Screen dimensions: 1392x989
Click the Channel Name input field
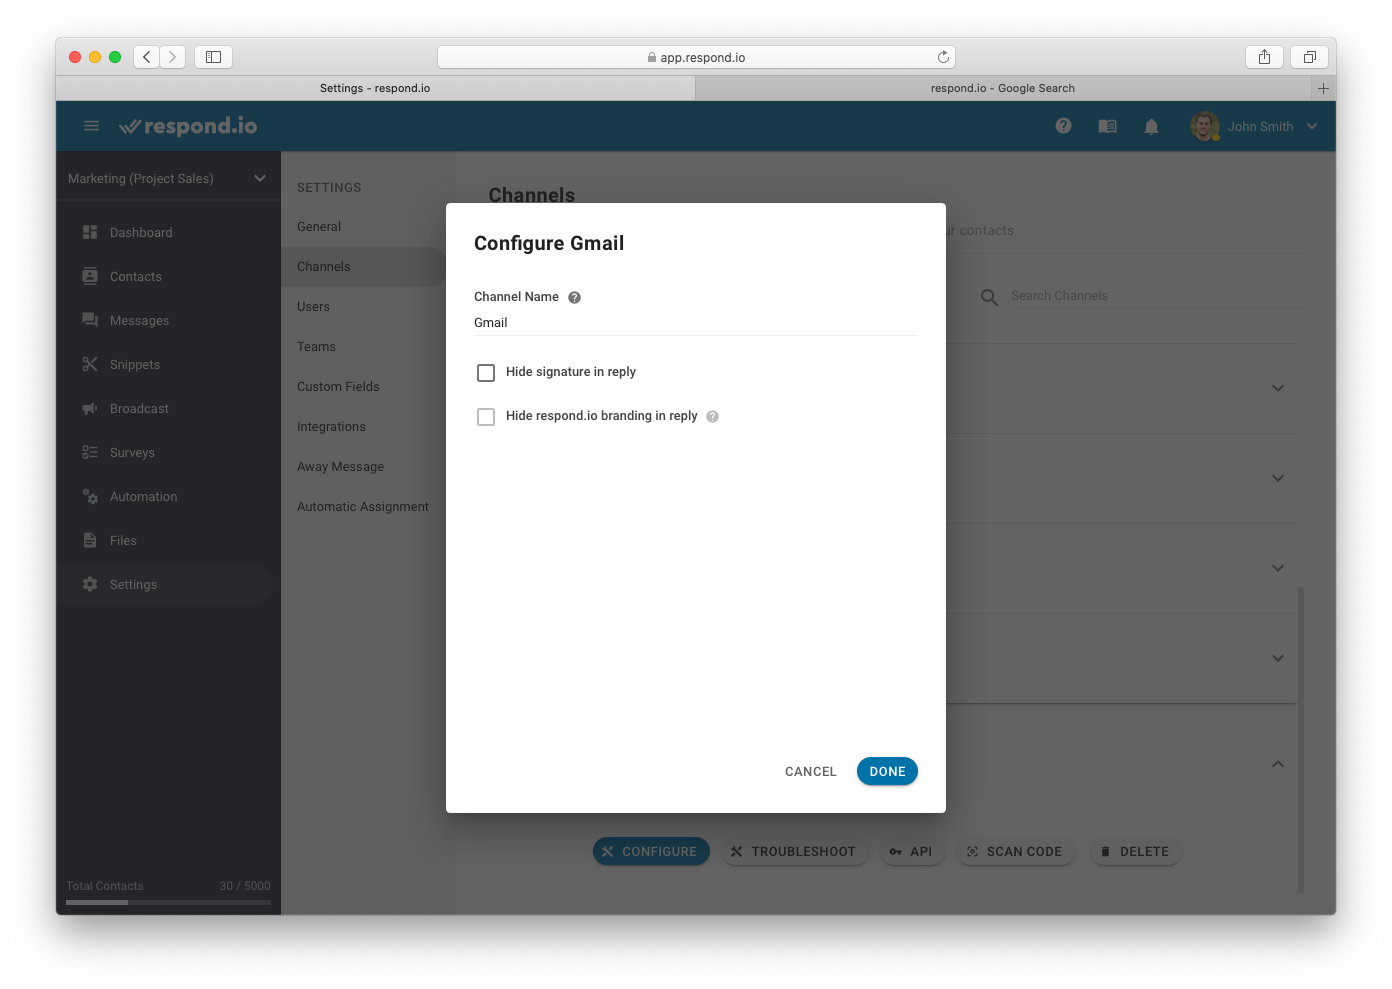coord(695,323)
